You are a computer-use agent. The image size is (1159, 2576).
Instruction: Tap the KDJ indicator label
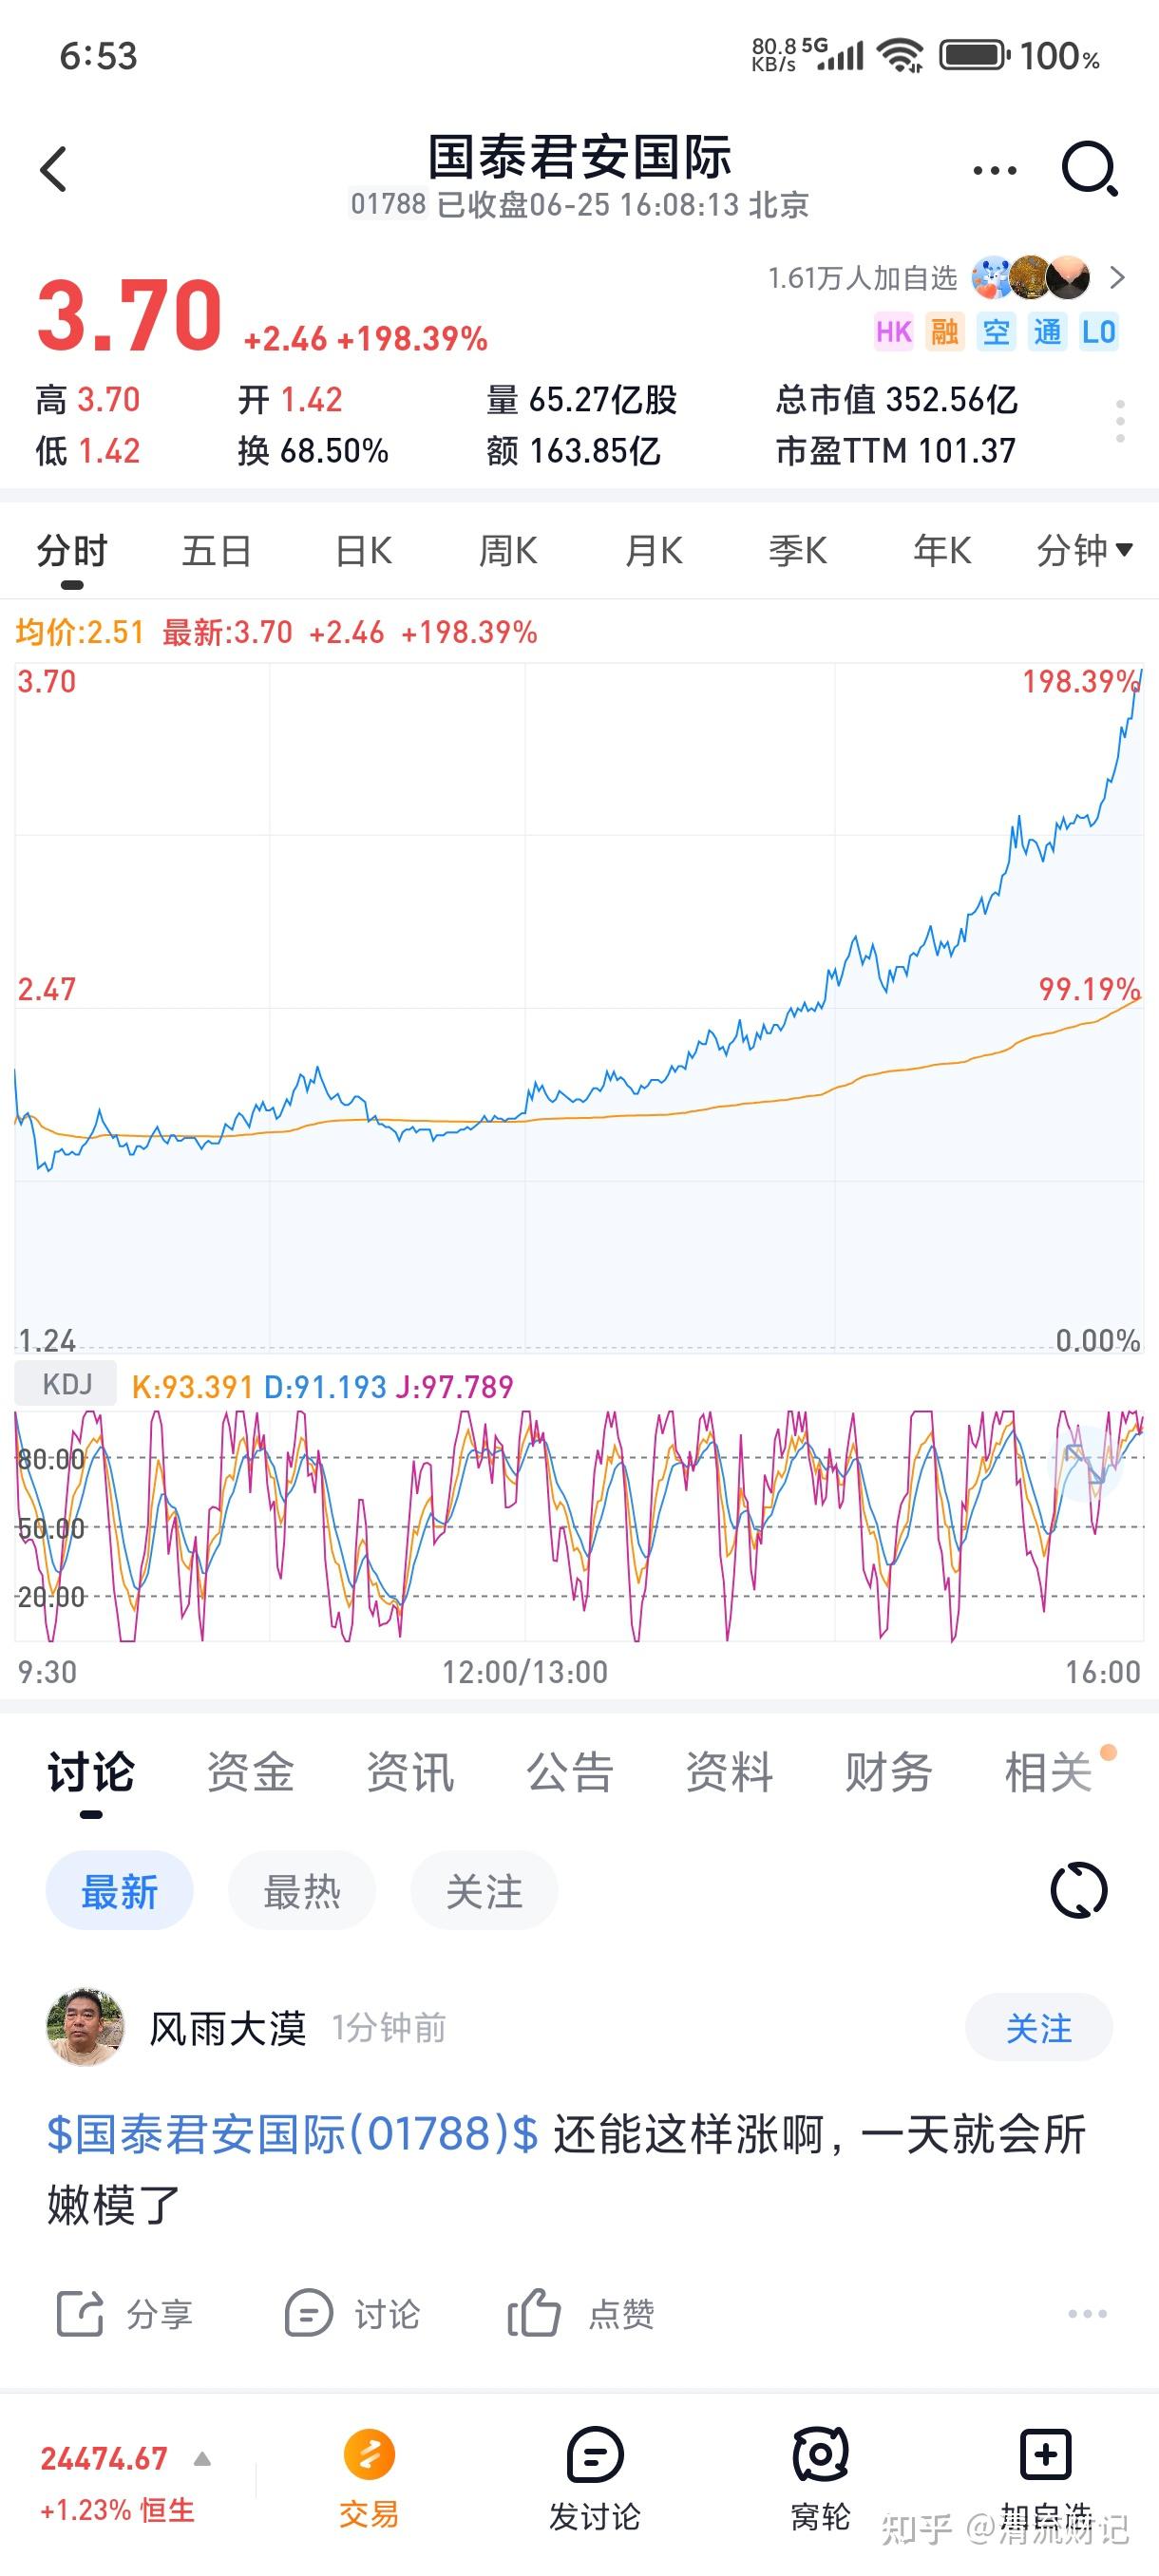(66, 1385)
